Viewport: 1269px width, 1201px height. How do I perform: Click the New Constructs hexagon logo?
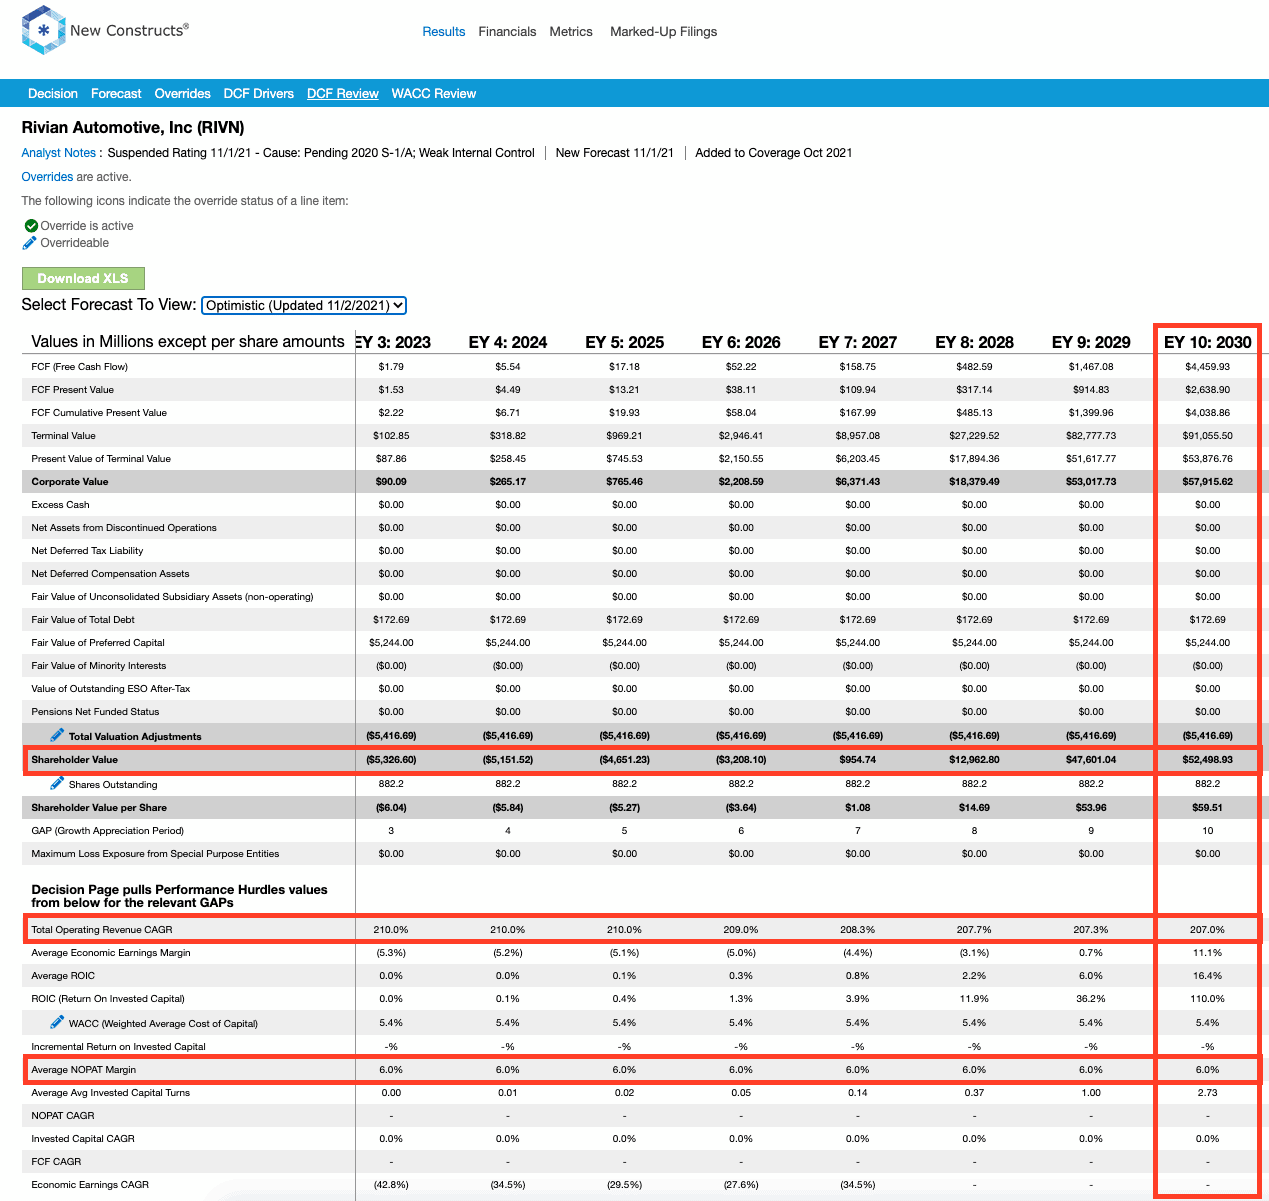pyautogui.click(x=43, y=31)
